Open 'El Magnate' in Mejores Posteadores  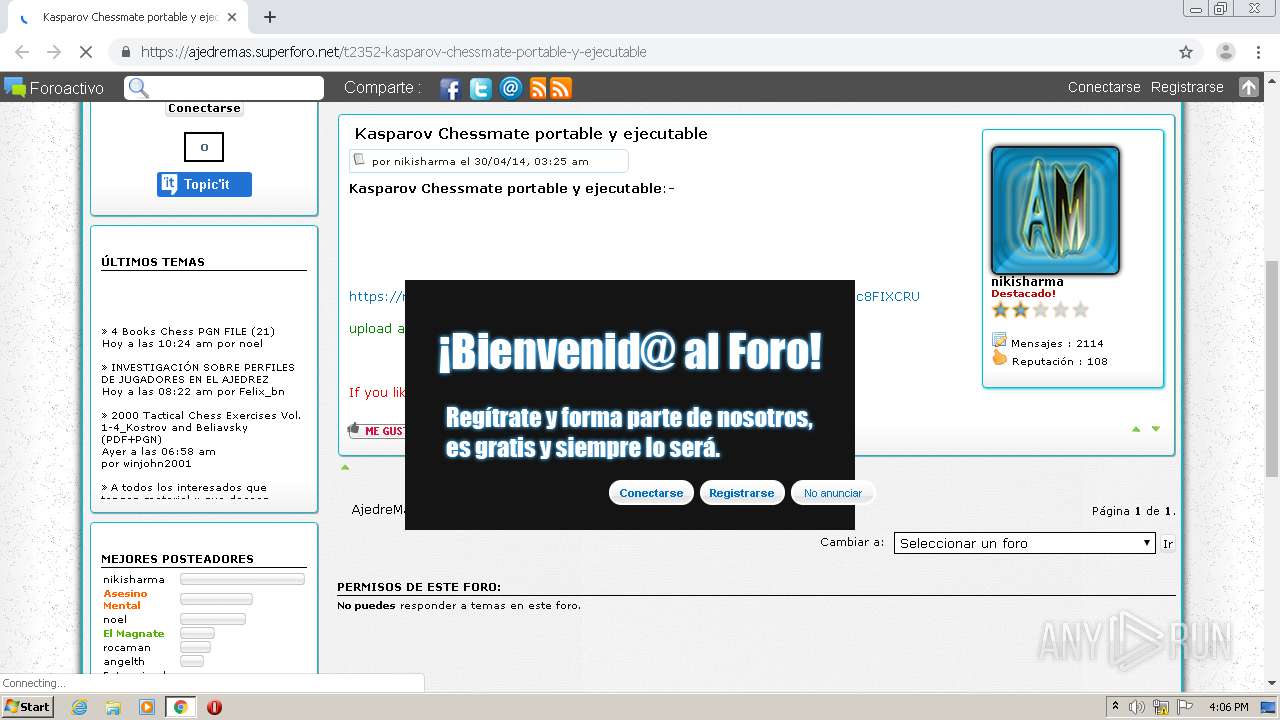click(134, 633)
